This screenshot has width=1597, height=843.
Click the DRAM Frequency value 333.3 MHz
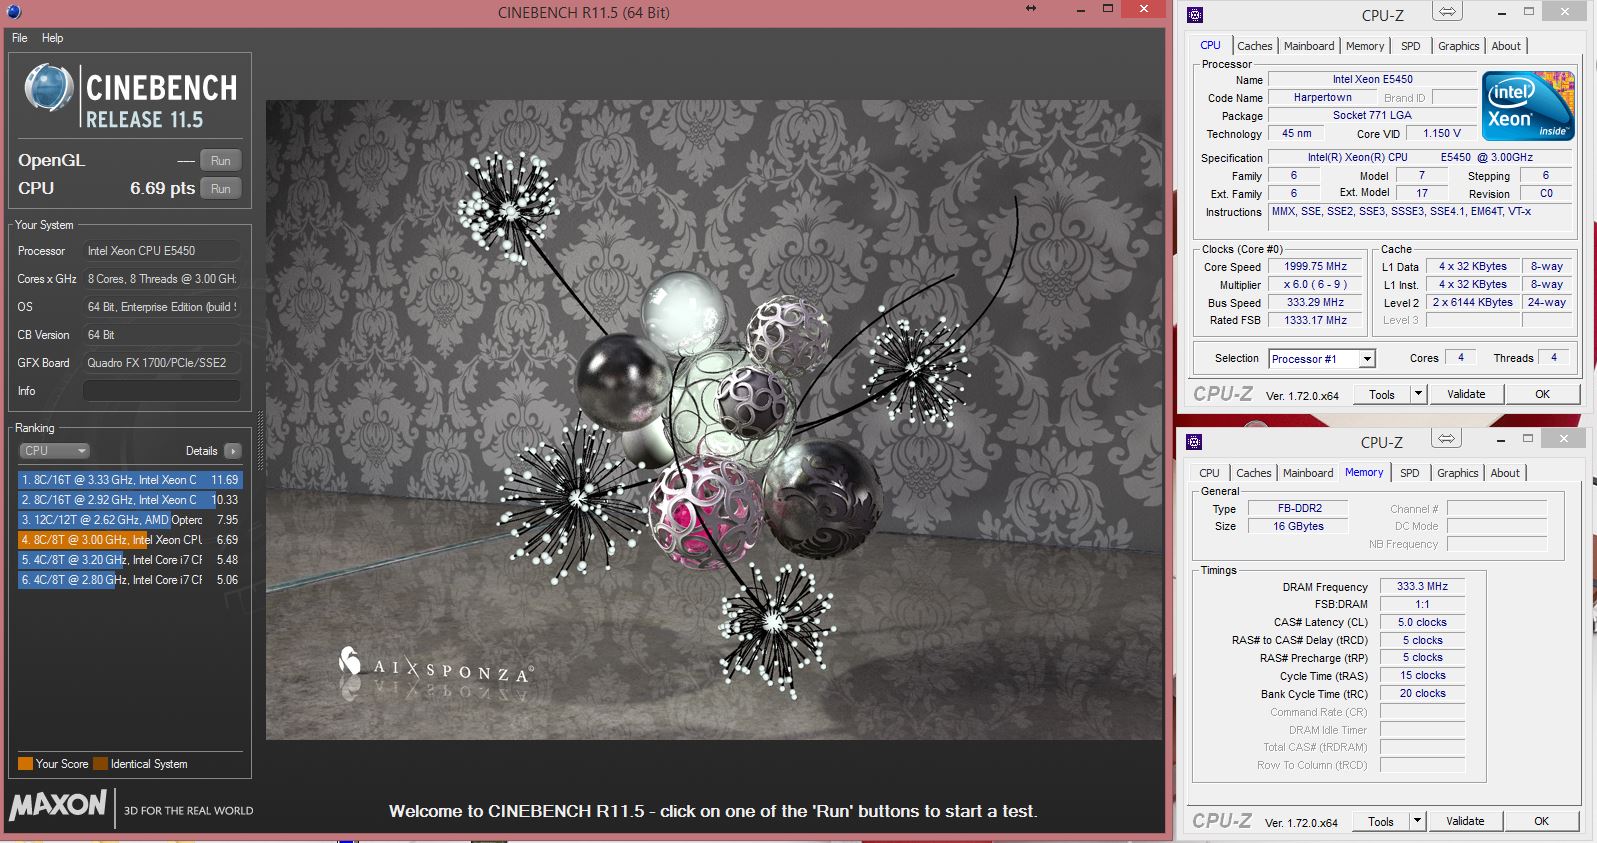(1422, 587)
